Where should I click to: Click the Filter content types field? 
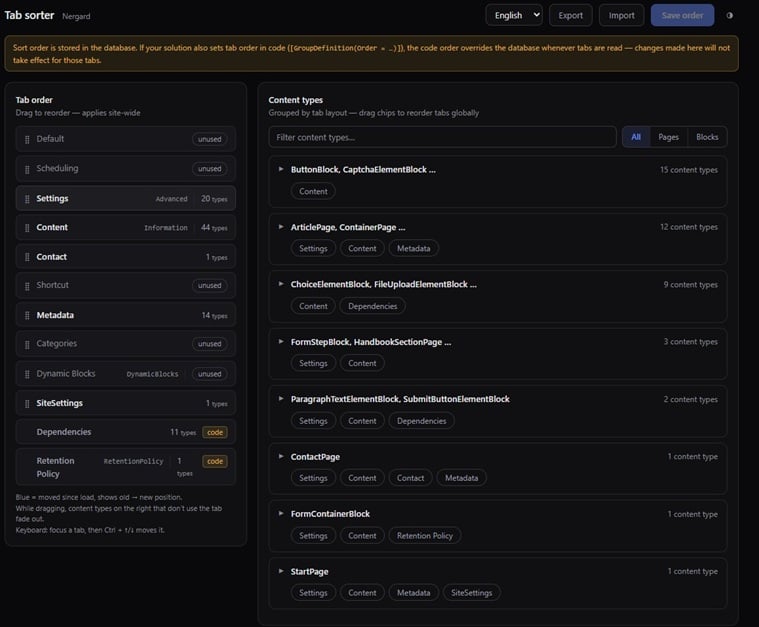pos(442,138)
